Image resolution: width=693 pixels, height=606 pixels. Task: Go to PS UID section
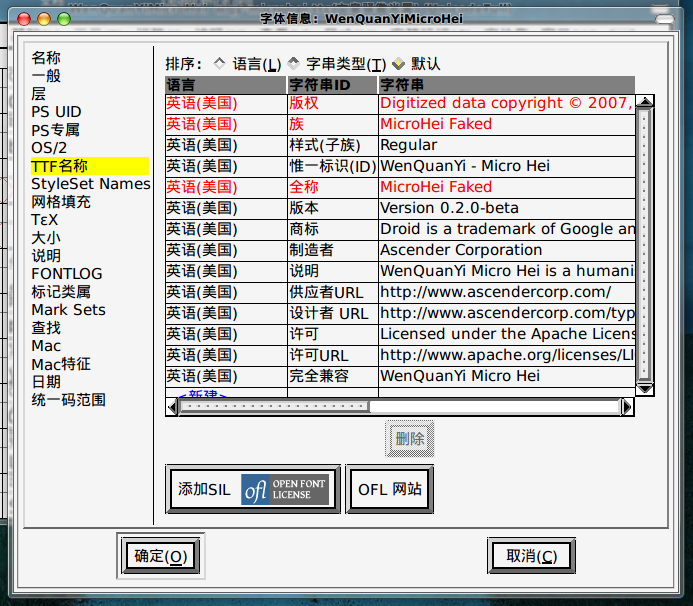pos(56,112)
